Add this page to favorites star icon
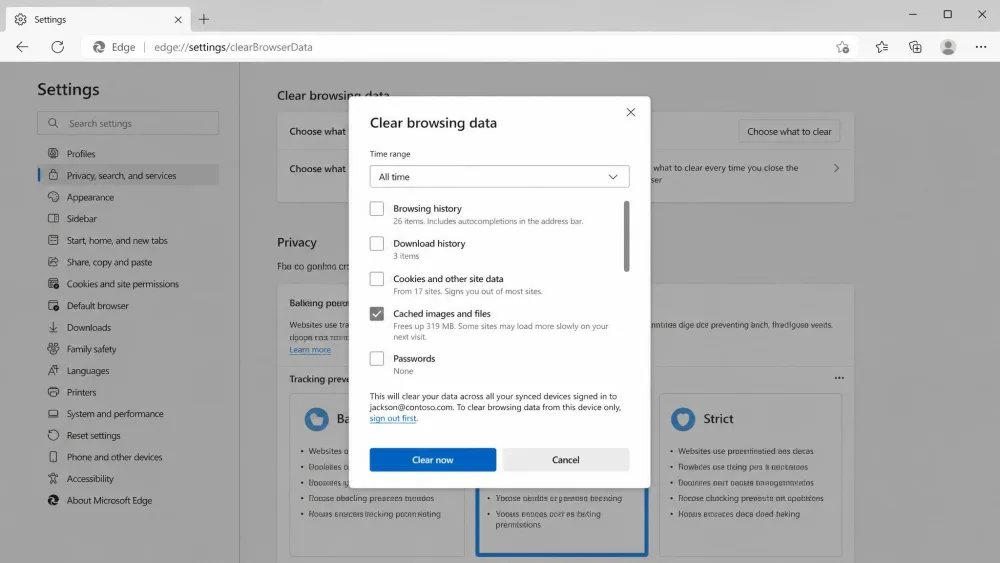This screenshot has width=1000, height=563. (842, 47)
